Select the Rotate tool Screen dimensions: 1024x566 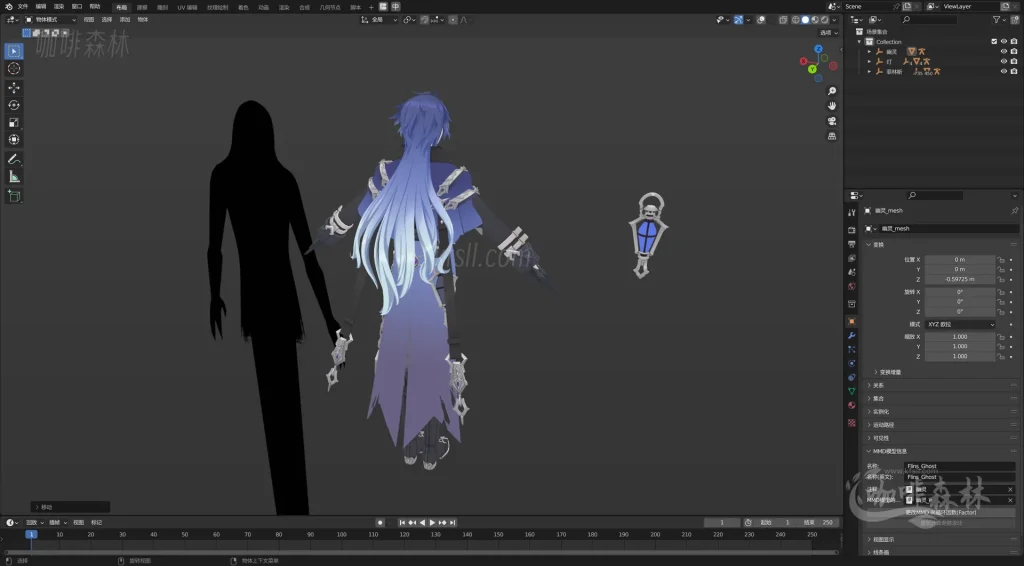(x=14, y=105)
